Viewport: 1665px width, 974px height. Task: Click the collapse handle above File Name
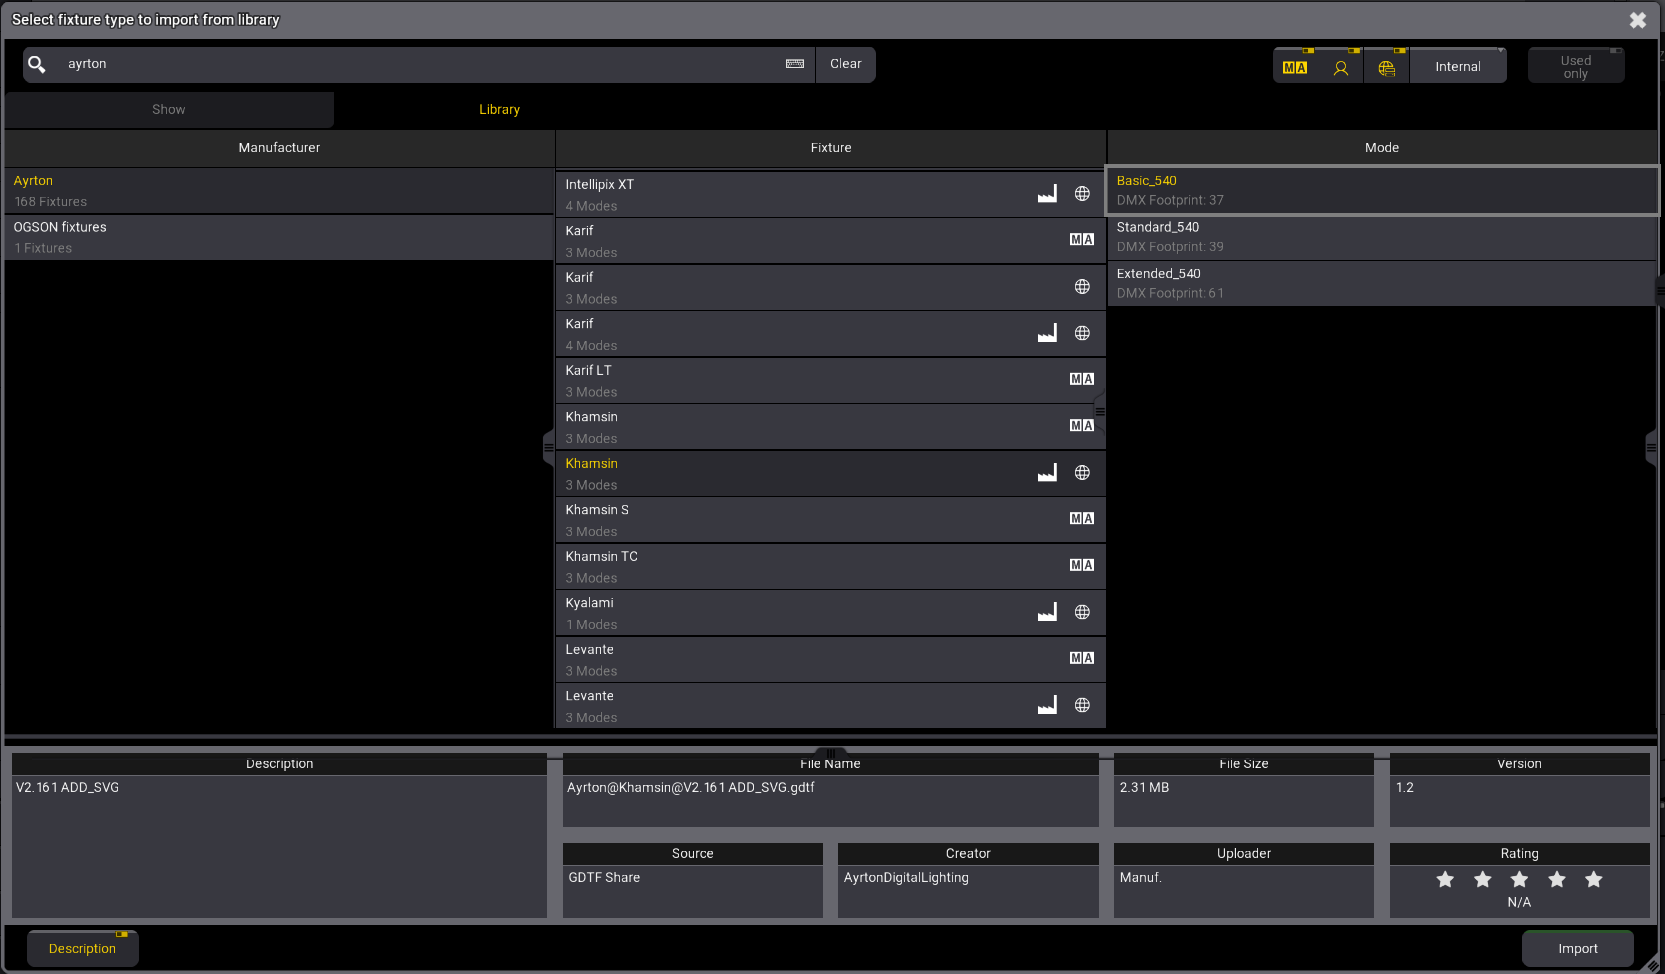click(x=830, y=752)
